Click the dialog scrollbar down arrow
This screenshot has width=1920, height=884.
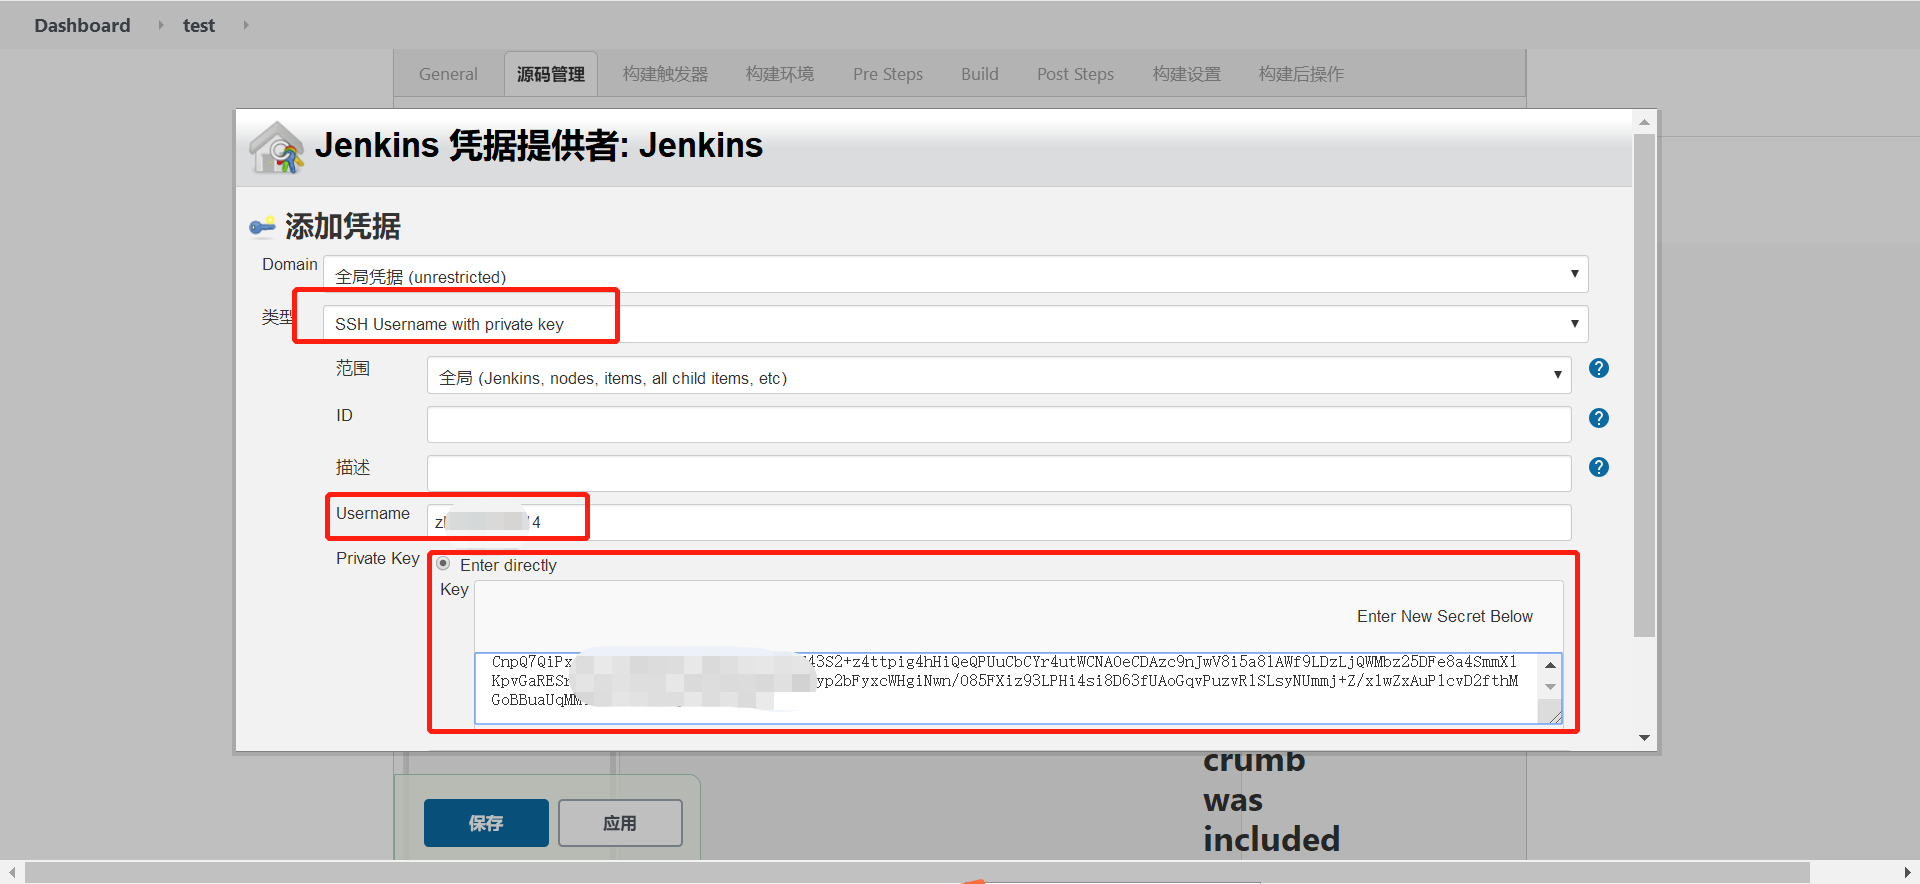[x=1644, y=738]
